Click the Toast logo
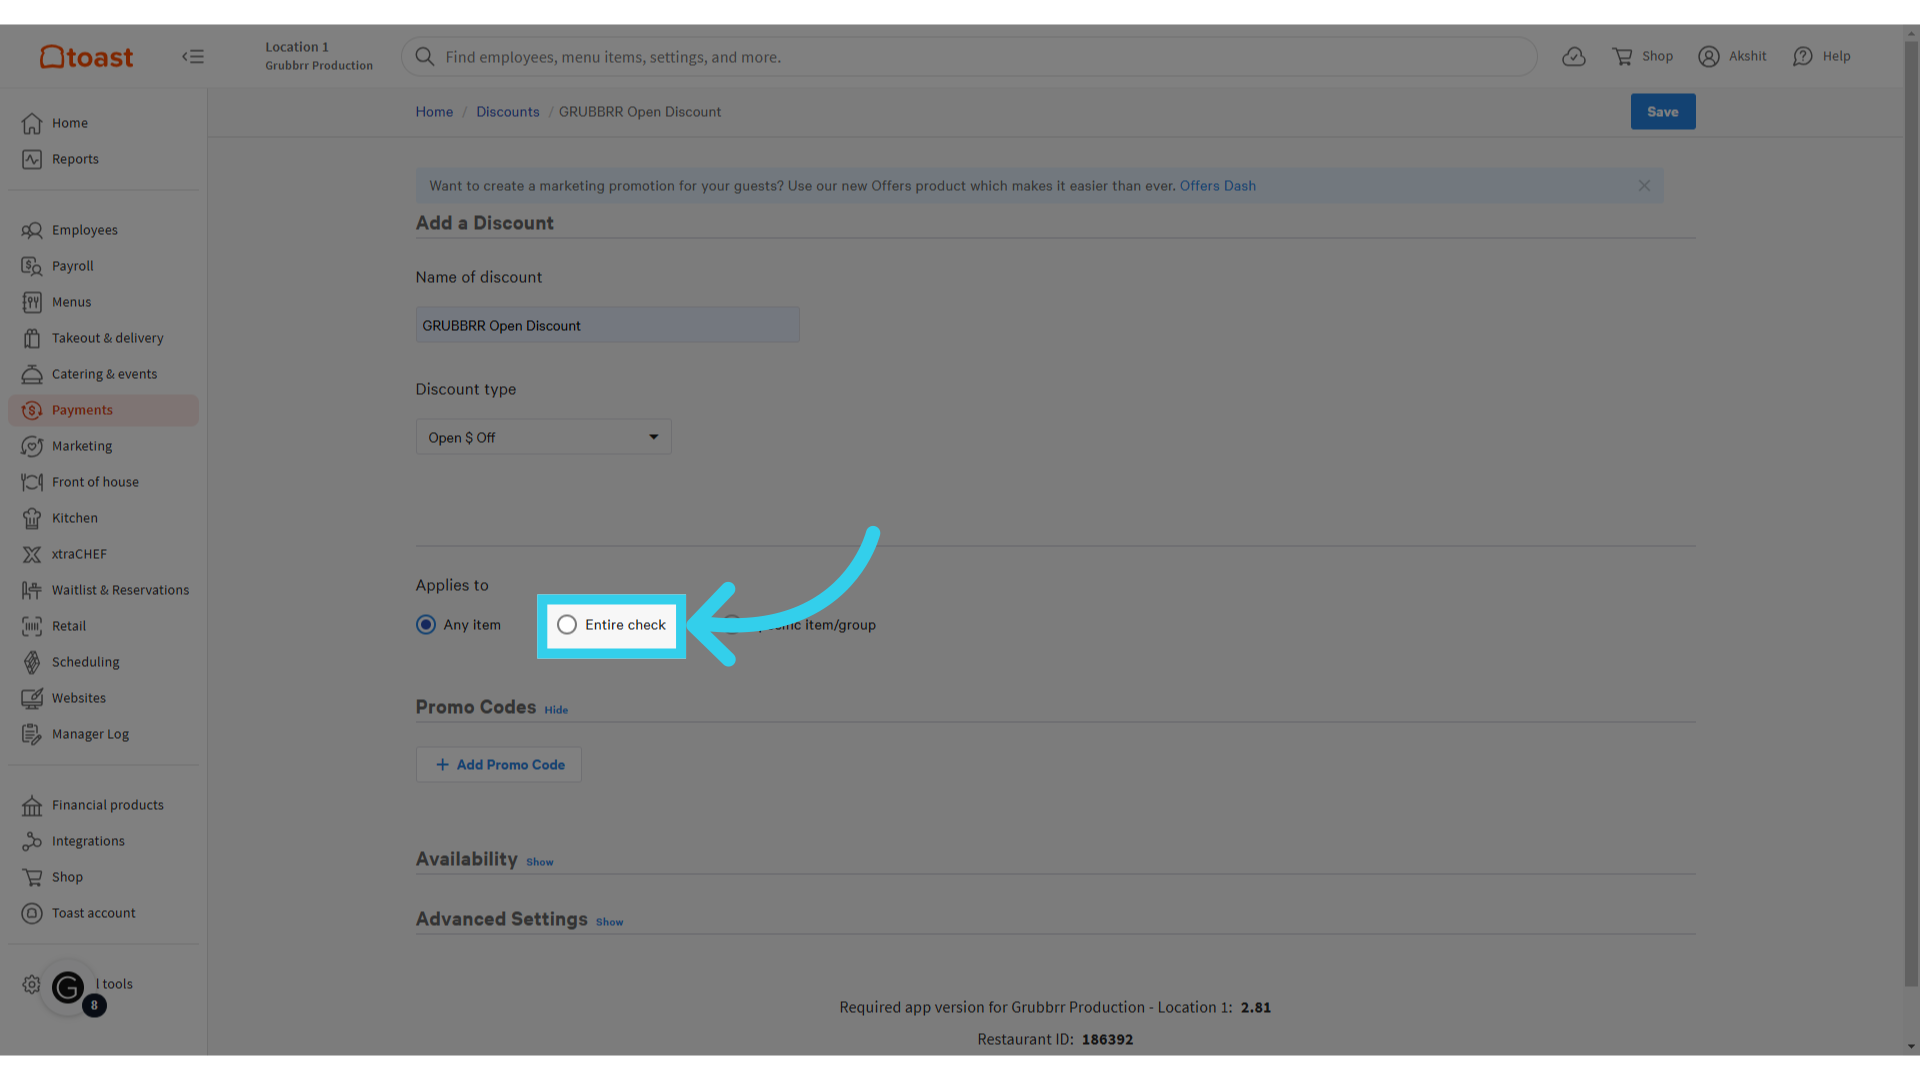This screenshot has width=1920, height=1080. pyautogui.click(x=86, y=57)
